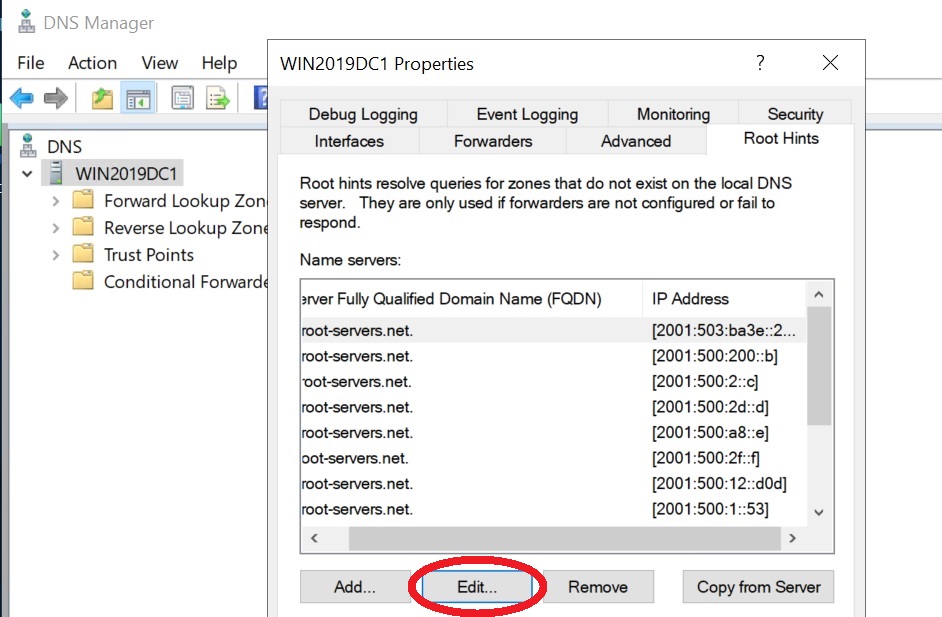Click the horizontal scrollbar thumb in name servers list
This screenshot has height=617, width=942.
(565, 538)
